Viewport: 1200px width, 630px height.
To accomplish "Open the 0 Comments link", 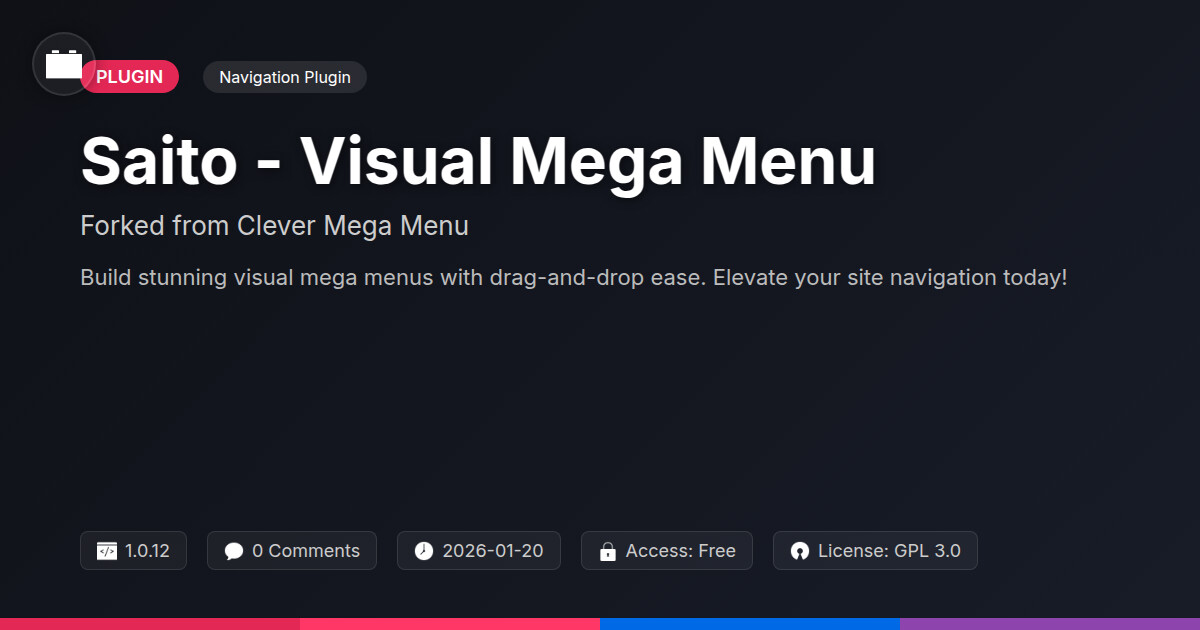I will pos(305,551).
